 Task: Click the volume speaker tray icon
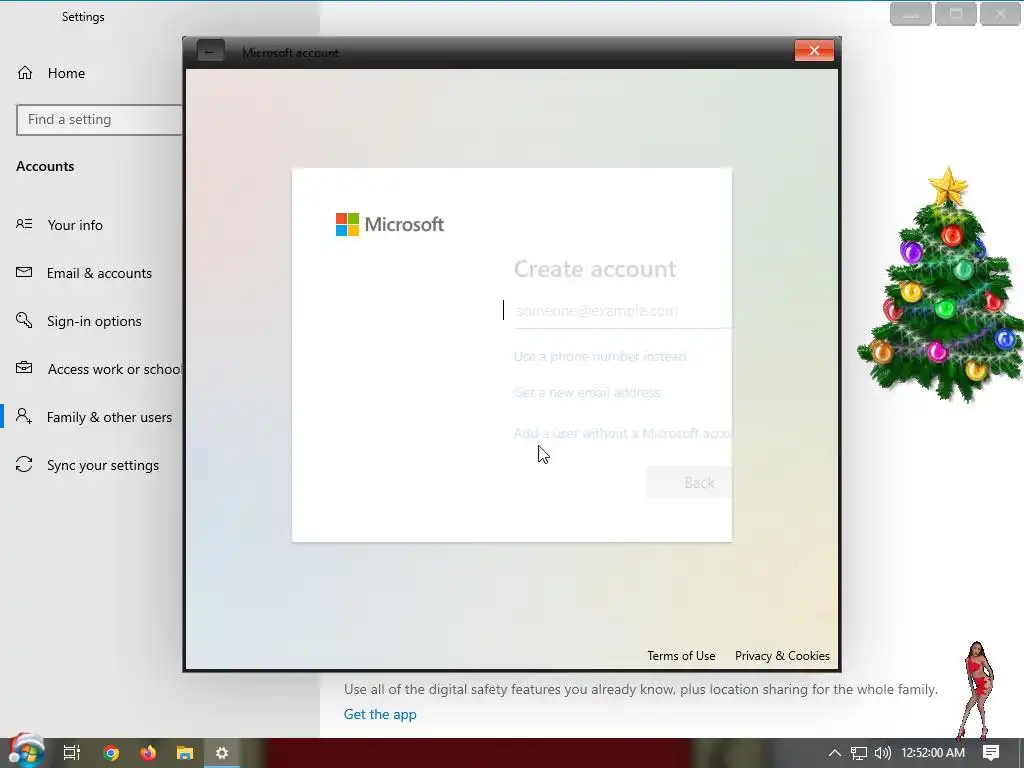(882, 753)
